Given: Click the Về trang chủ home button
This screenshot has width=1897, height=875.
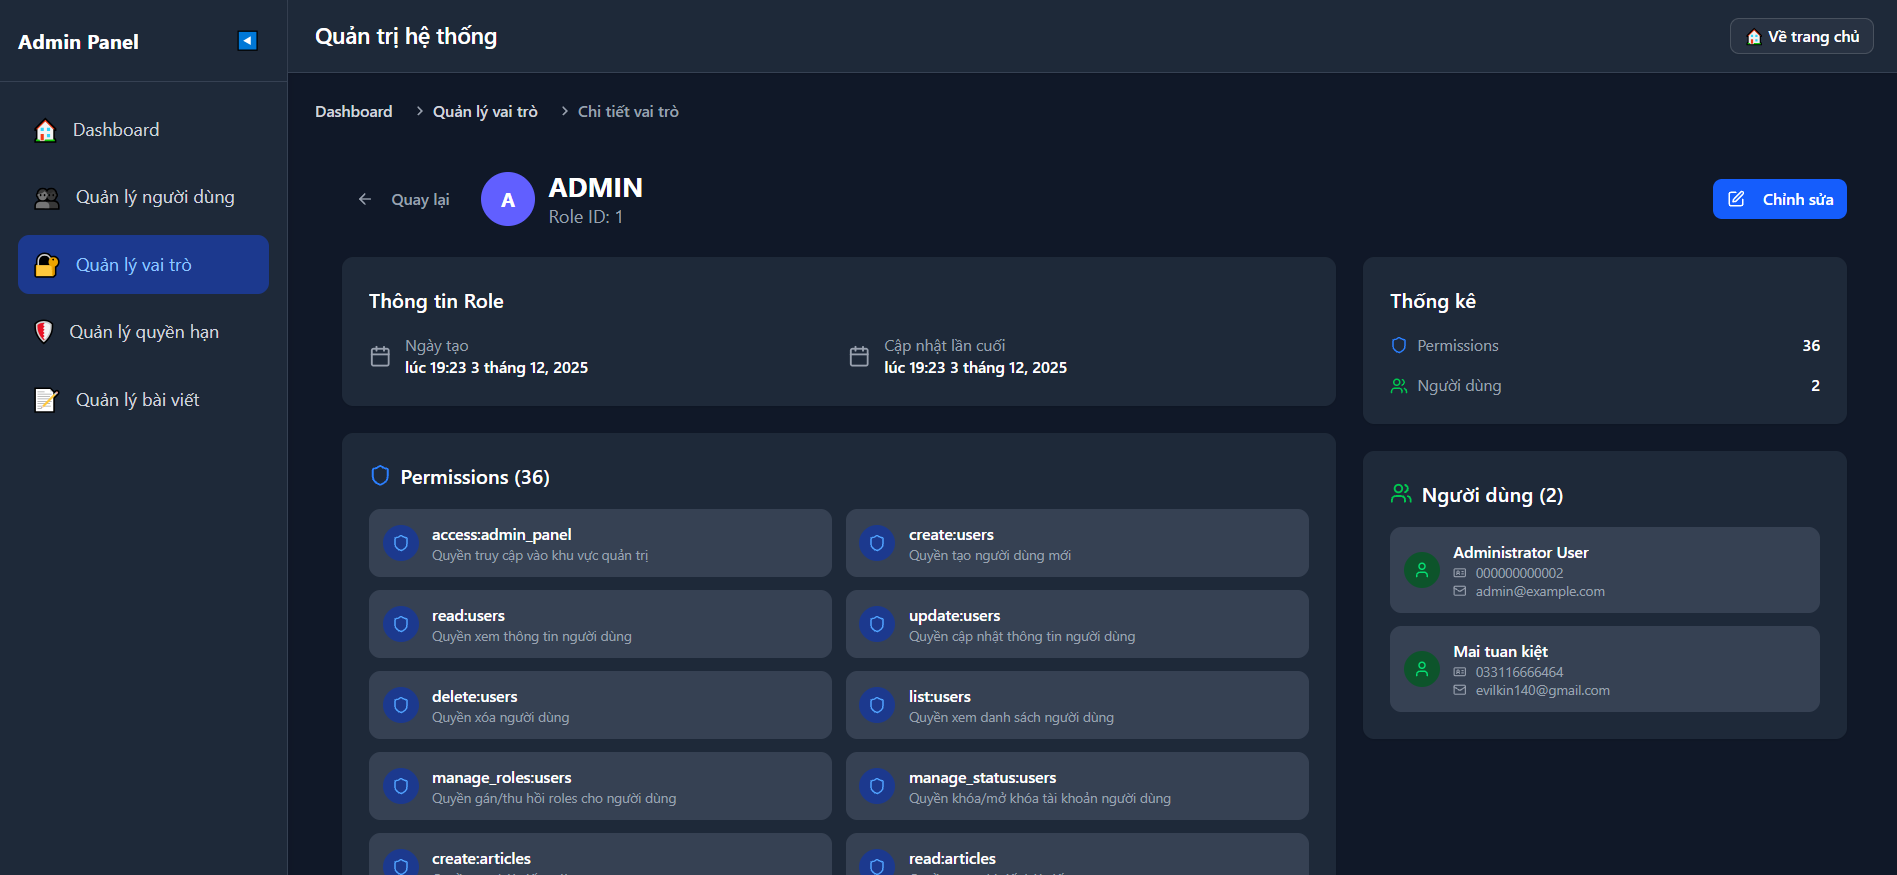Looking at the screenshot, I should 1801,37.
